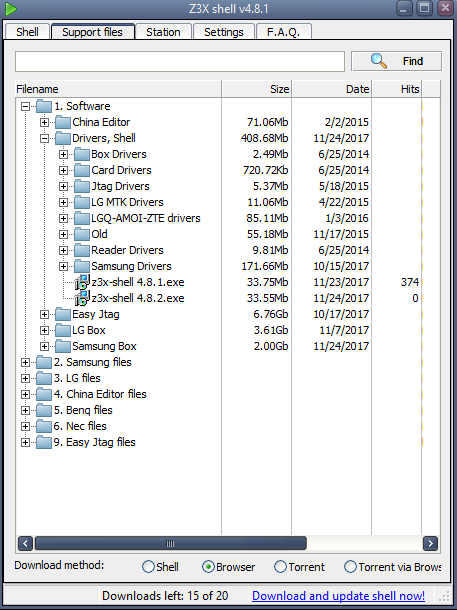The image size is (457, 610).
Task: Click the scrollbar right arrow
Action: (430, 543)
